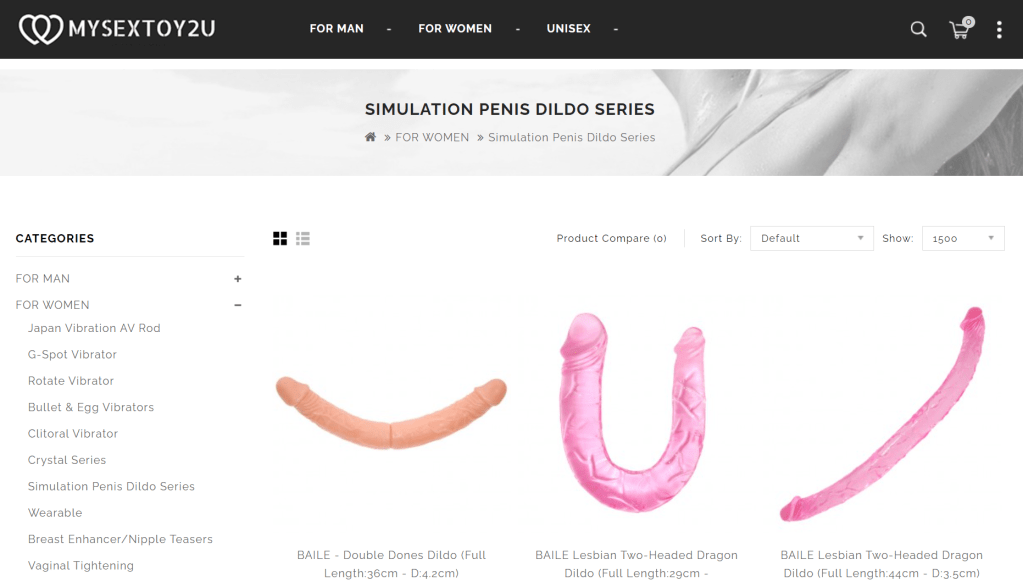Open the Vaginal Tightening category
The width and height of the screenshot is (1023, 581).
click(81, 566)
